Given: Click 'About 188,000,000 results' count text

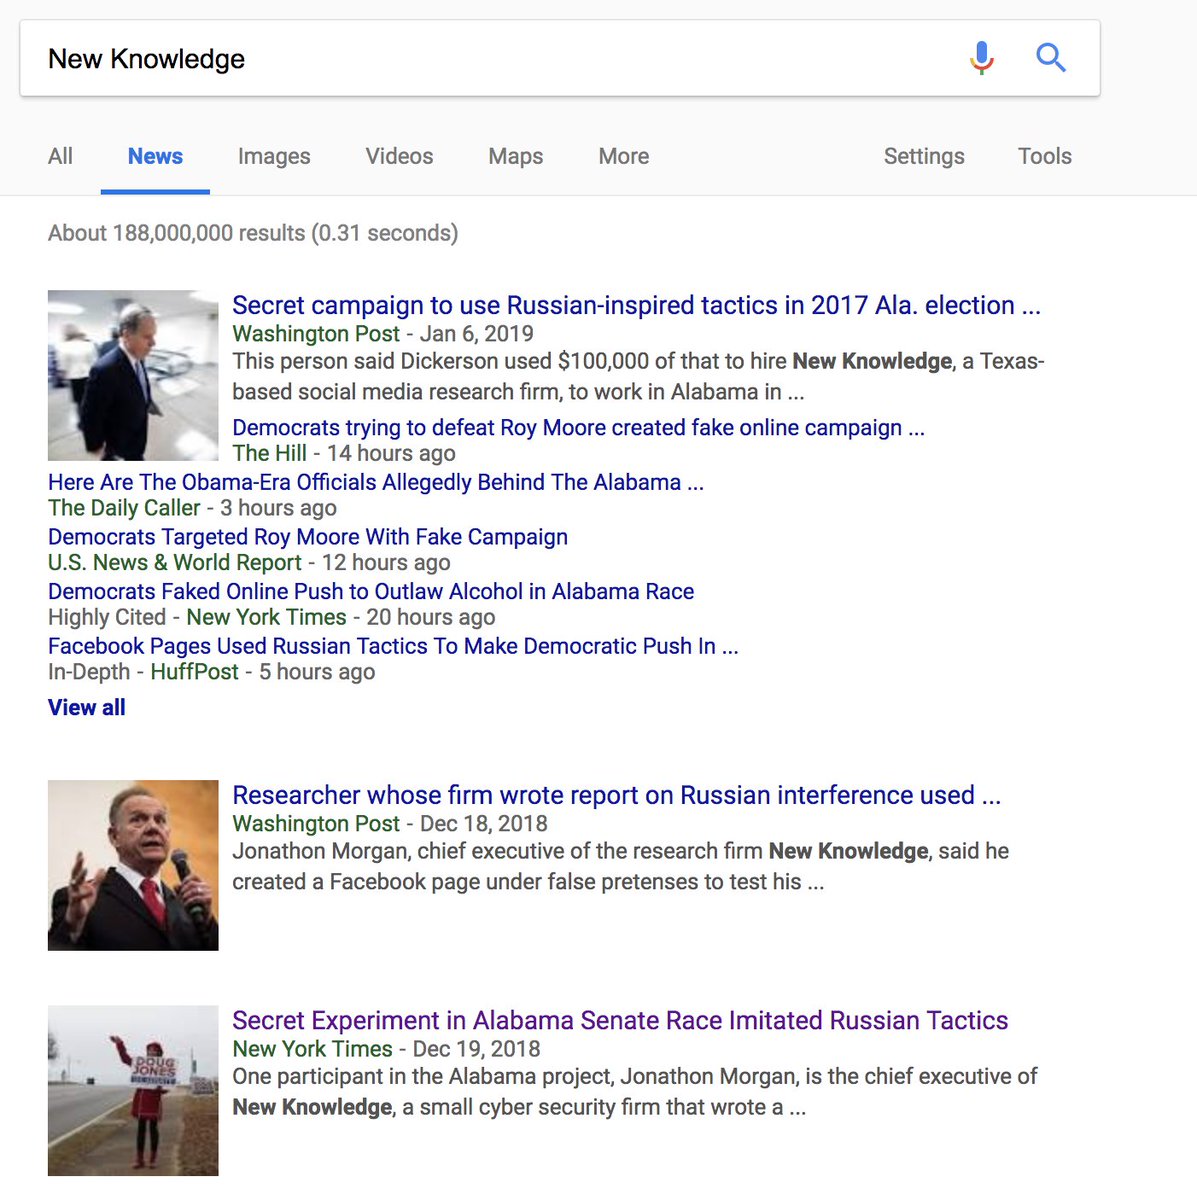Looking at the screenshot, I should 253,233.
